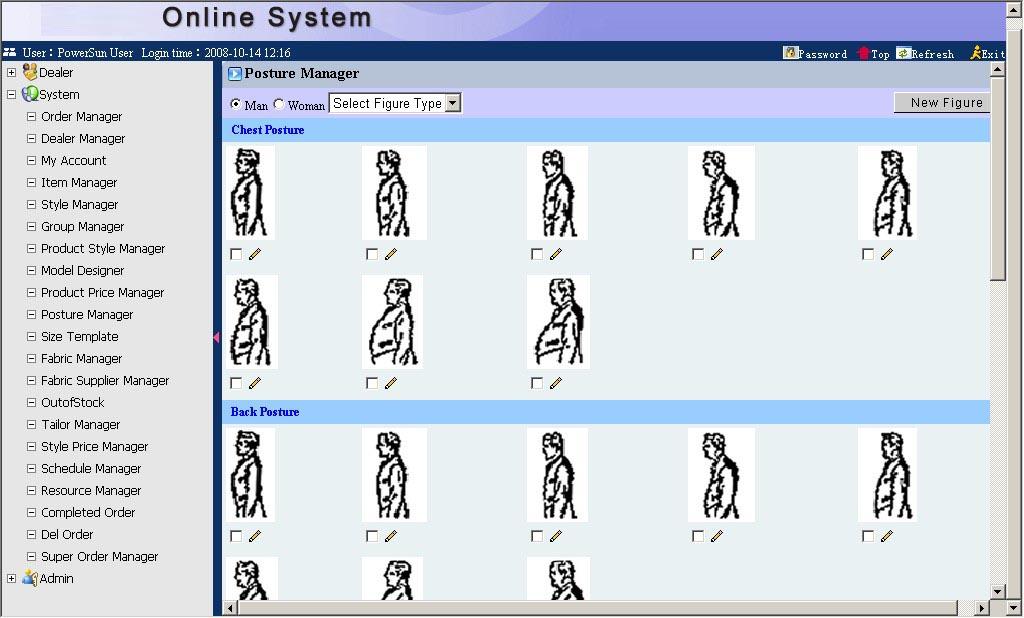Open Item Manager in sidebar
Viewport: 1024px width, 618px height.
pos(79,183)
